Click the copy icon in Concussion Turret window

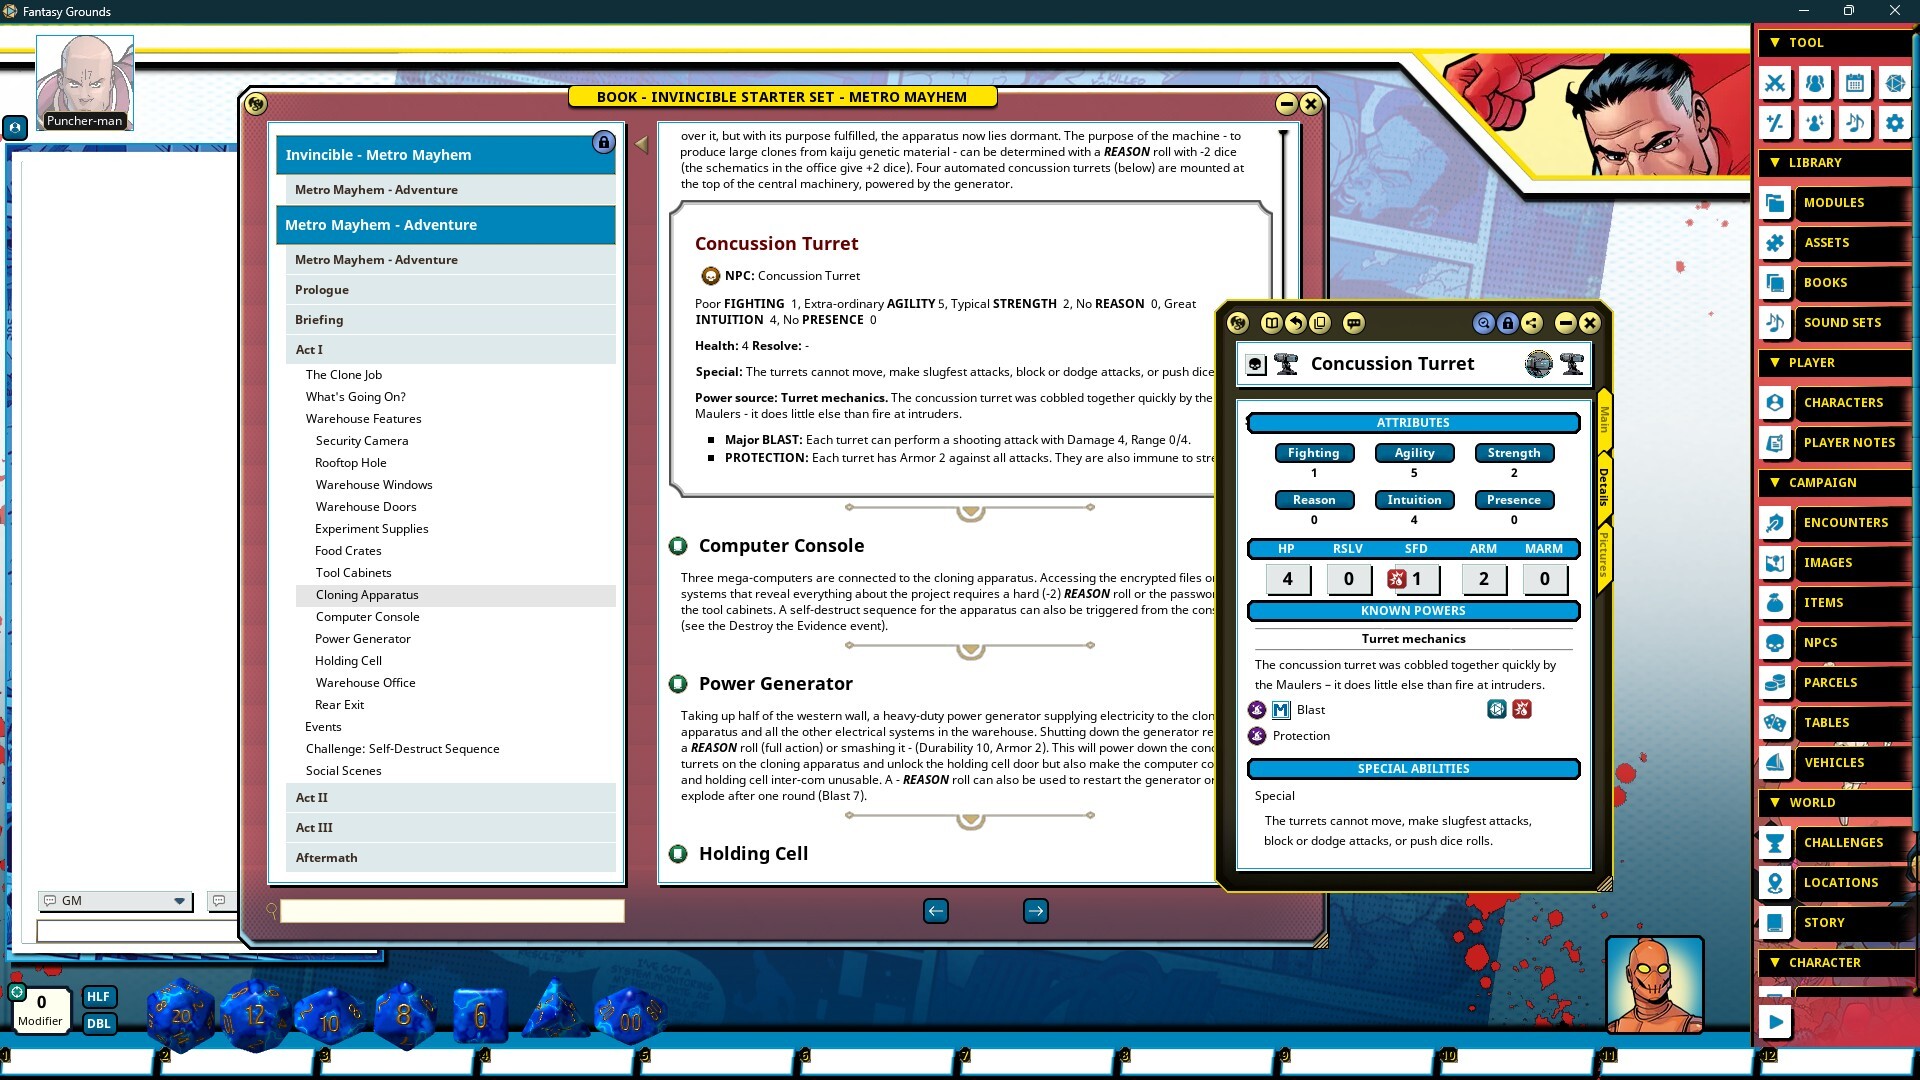point(1320,323)
